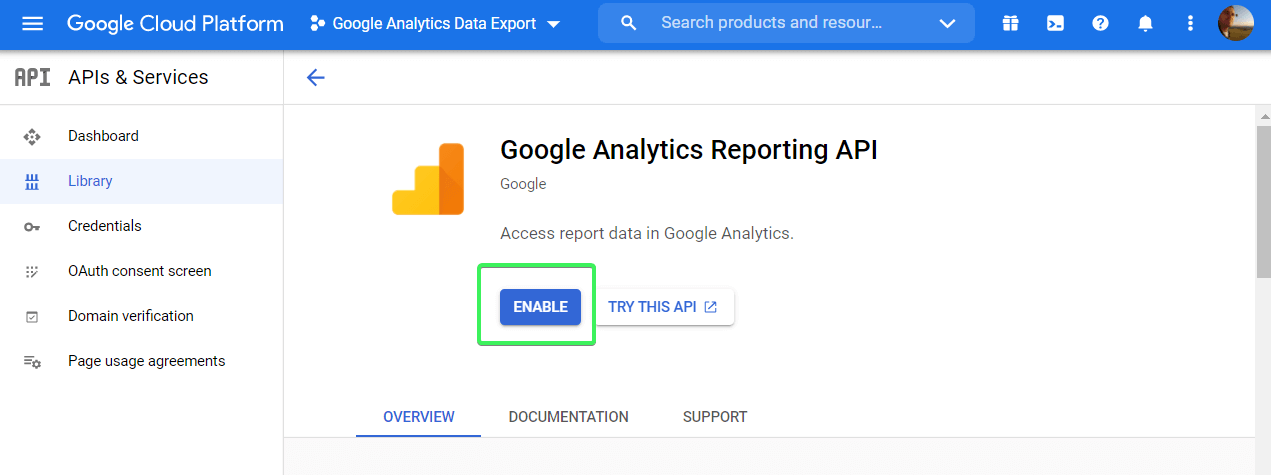Click the APIs & Services heading
The height and width of the screenshot is (475, 1271).
[x=138, y=77]
